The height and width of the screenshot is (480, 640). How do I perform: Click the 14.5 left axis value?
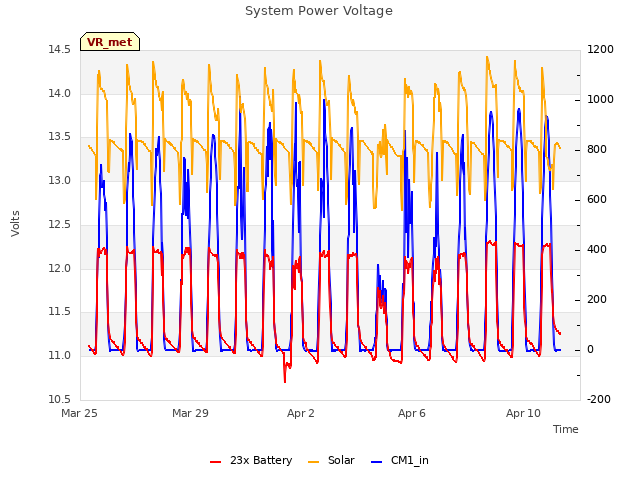[x=60, y=50]
